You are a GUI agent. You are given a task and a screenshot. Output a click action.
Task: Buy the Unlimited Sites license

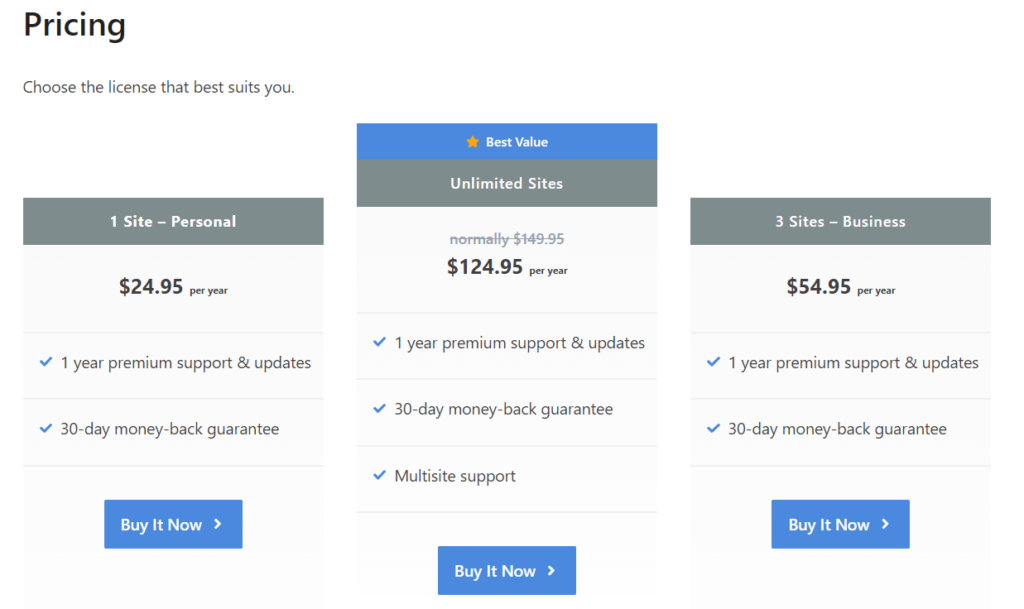tap(507, 570)
